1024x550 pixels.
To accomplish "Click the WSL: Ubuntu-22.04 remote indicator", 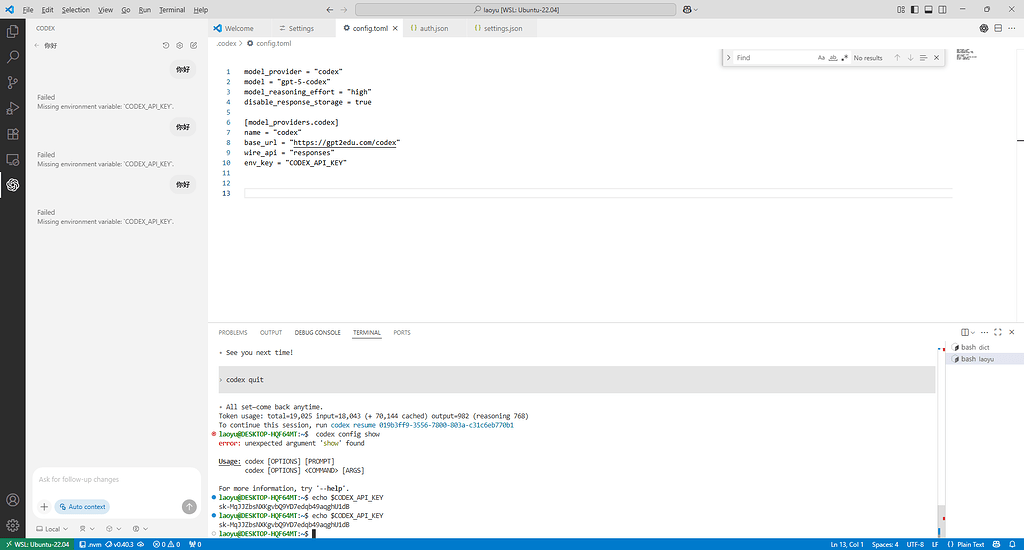I will pos(38,544).
